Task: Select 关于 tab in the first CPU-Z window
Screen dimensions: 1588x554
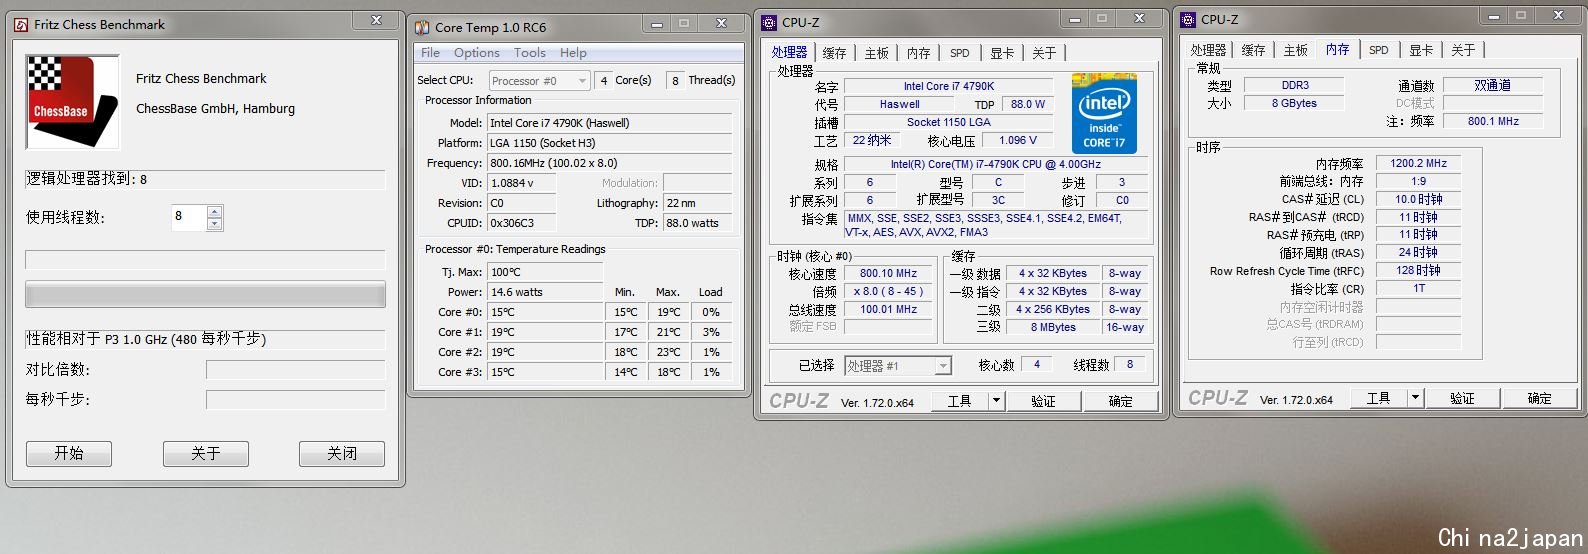Action: [x=1044, y=53]
